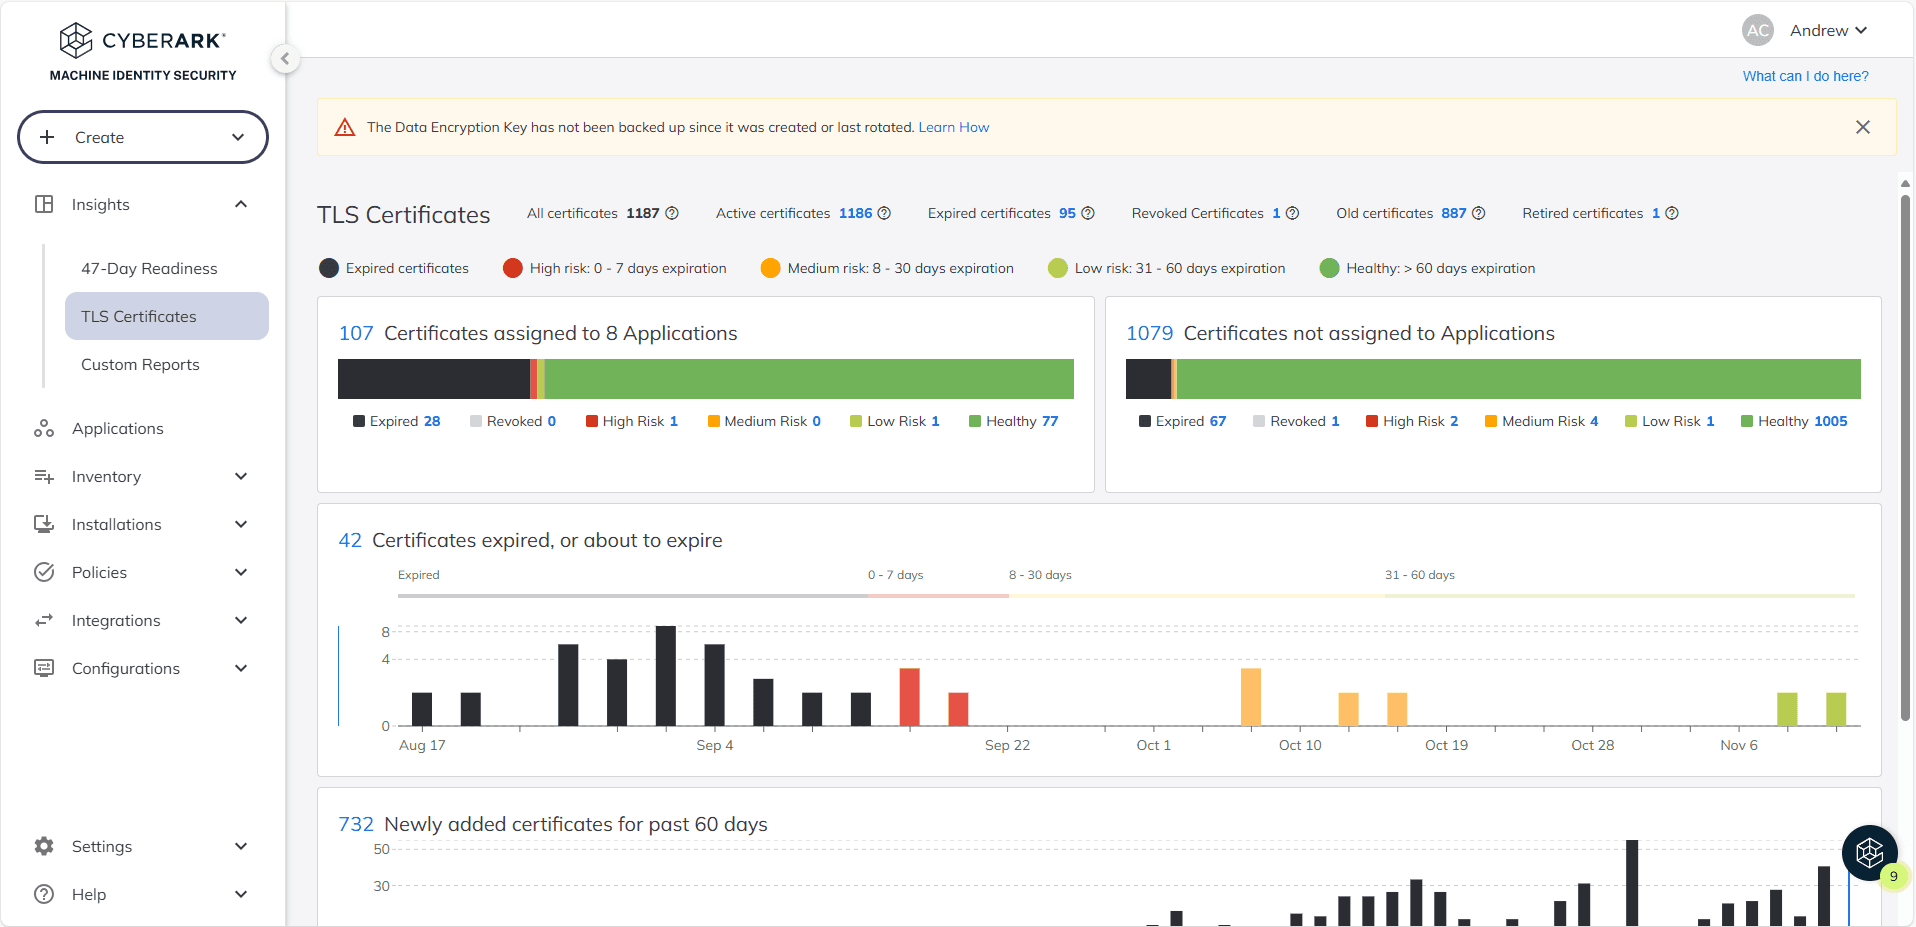Click help icon beside Expired certificates count

pyautogui.click(x=1088, y=213)
